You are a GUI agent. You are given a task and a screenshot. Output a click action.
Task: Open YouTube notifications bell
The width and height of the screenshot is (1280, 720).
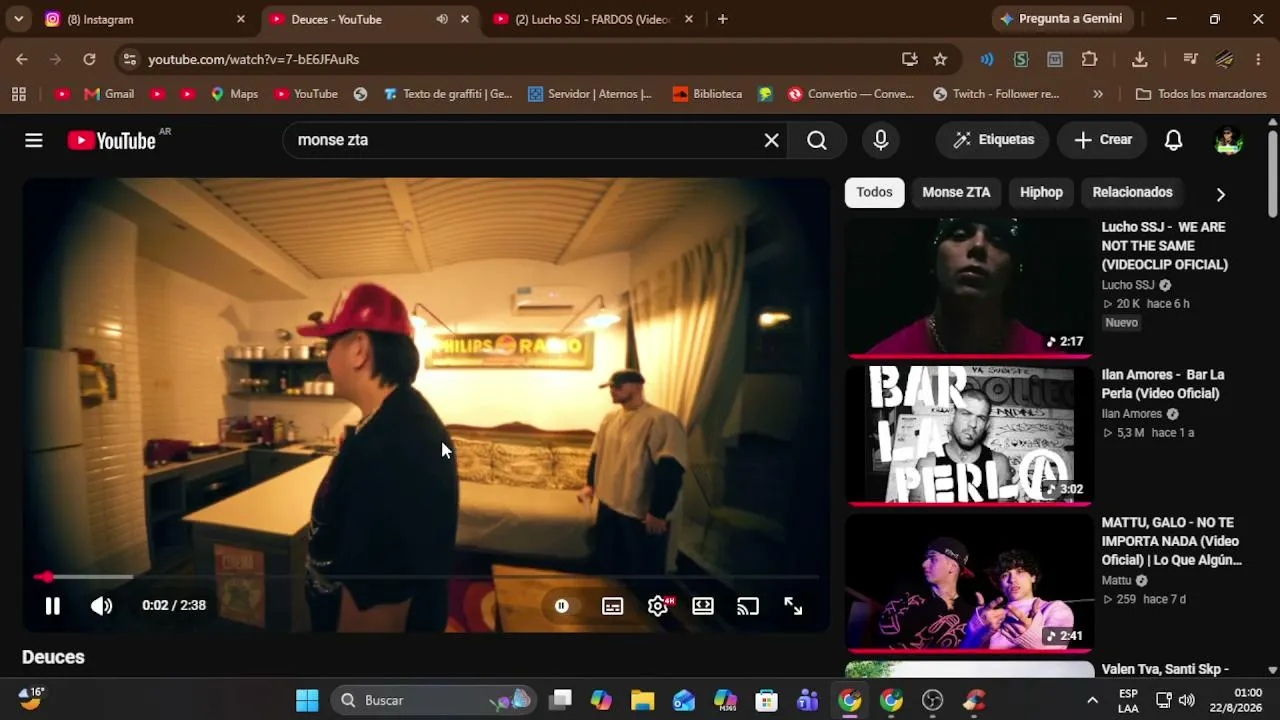click(1174, 140)
